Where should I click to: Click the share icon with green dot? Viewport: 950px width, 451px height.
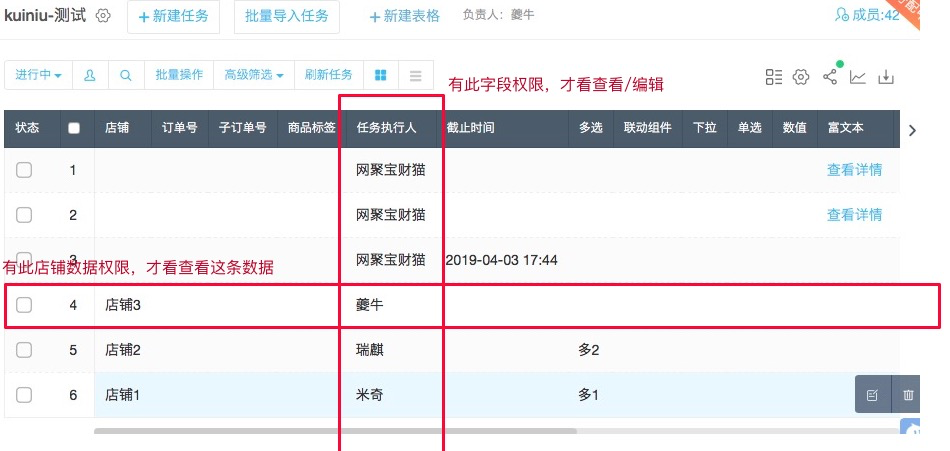[830, 77]
